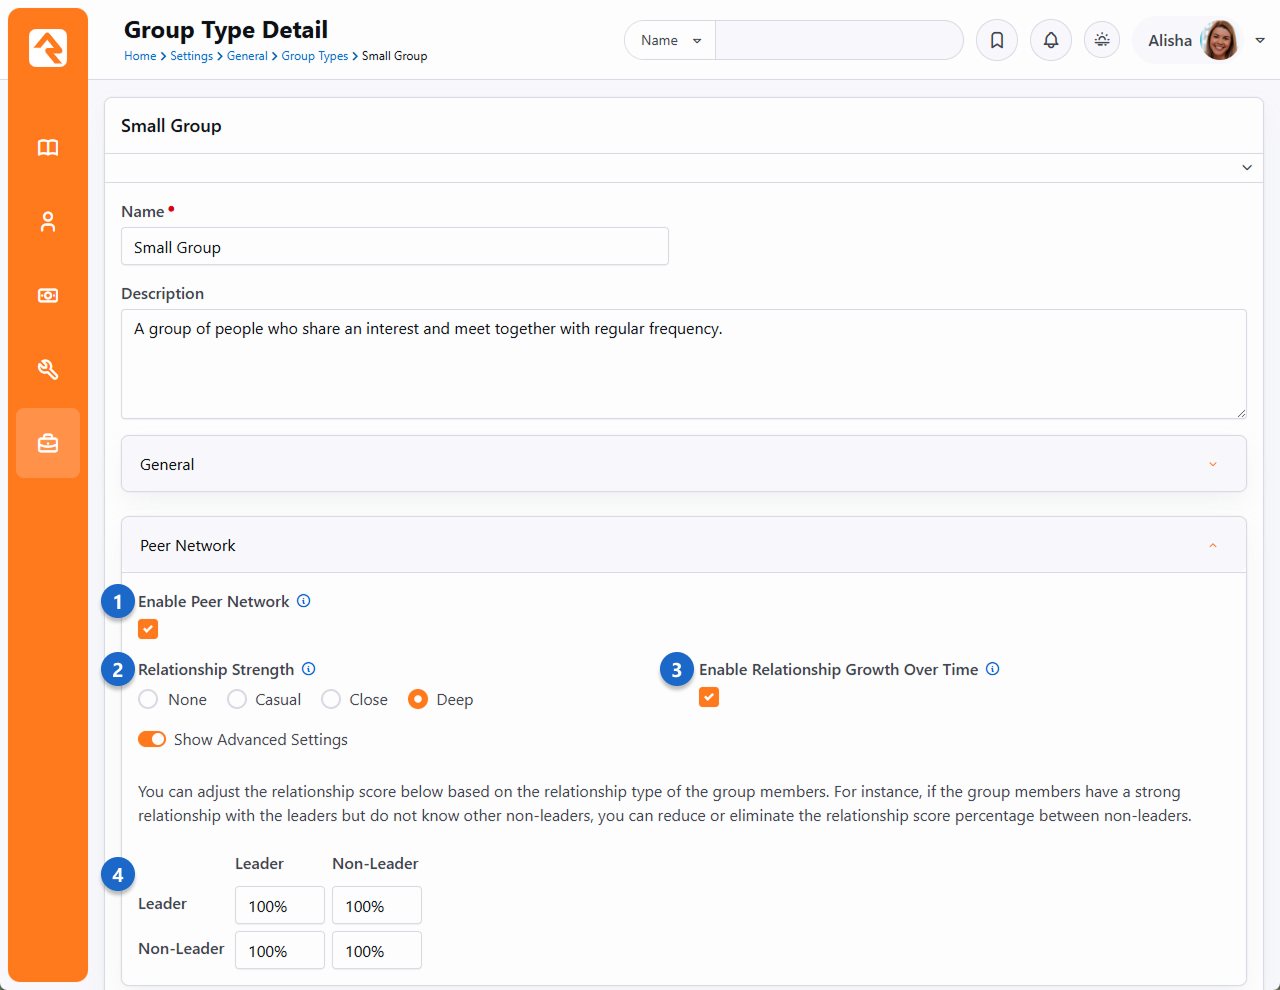Open the finance money icon menu
Viewport: 1280px width, 990px height.
point(48,296)
